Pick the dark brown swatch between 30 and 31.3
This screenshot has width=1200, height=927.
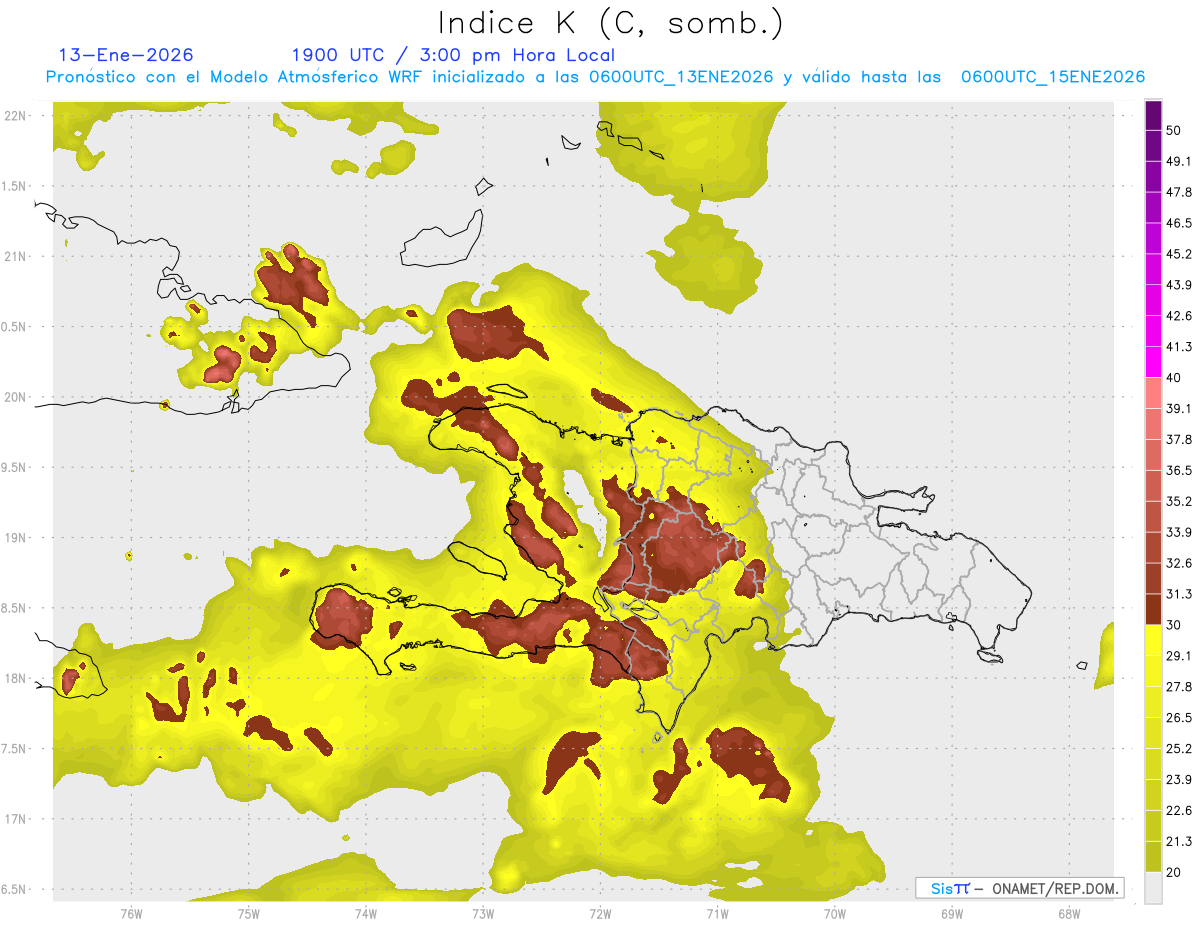(1153, 609)
